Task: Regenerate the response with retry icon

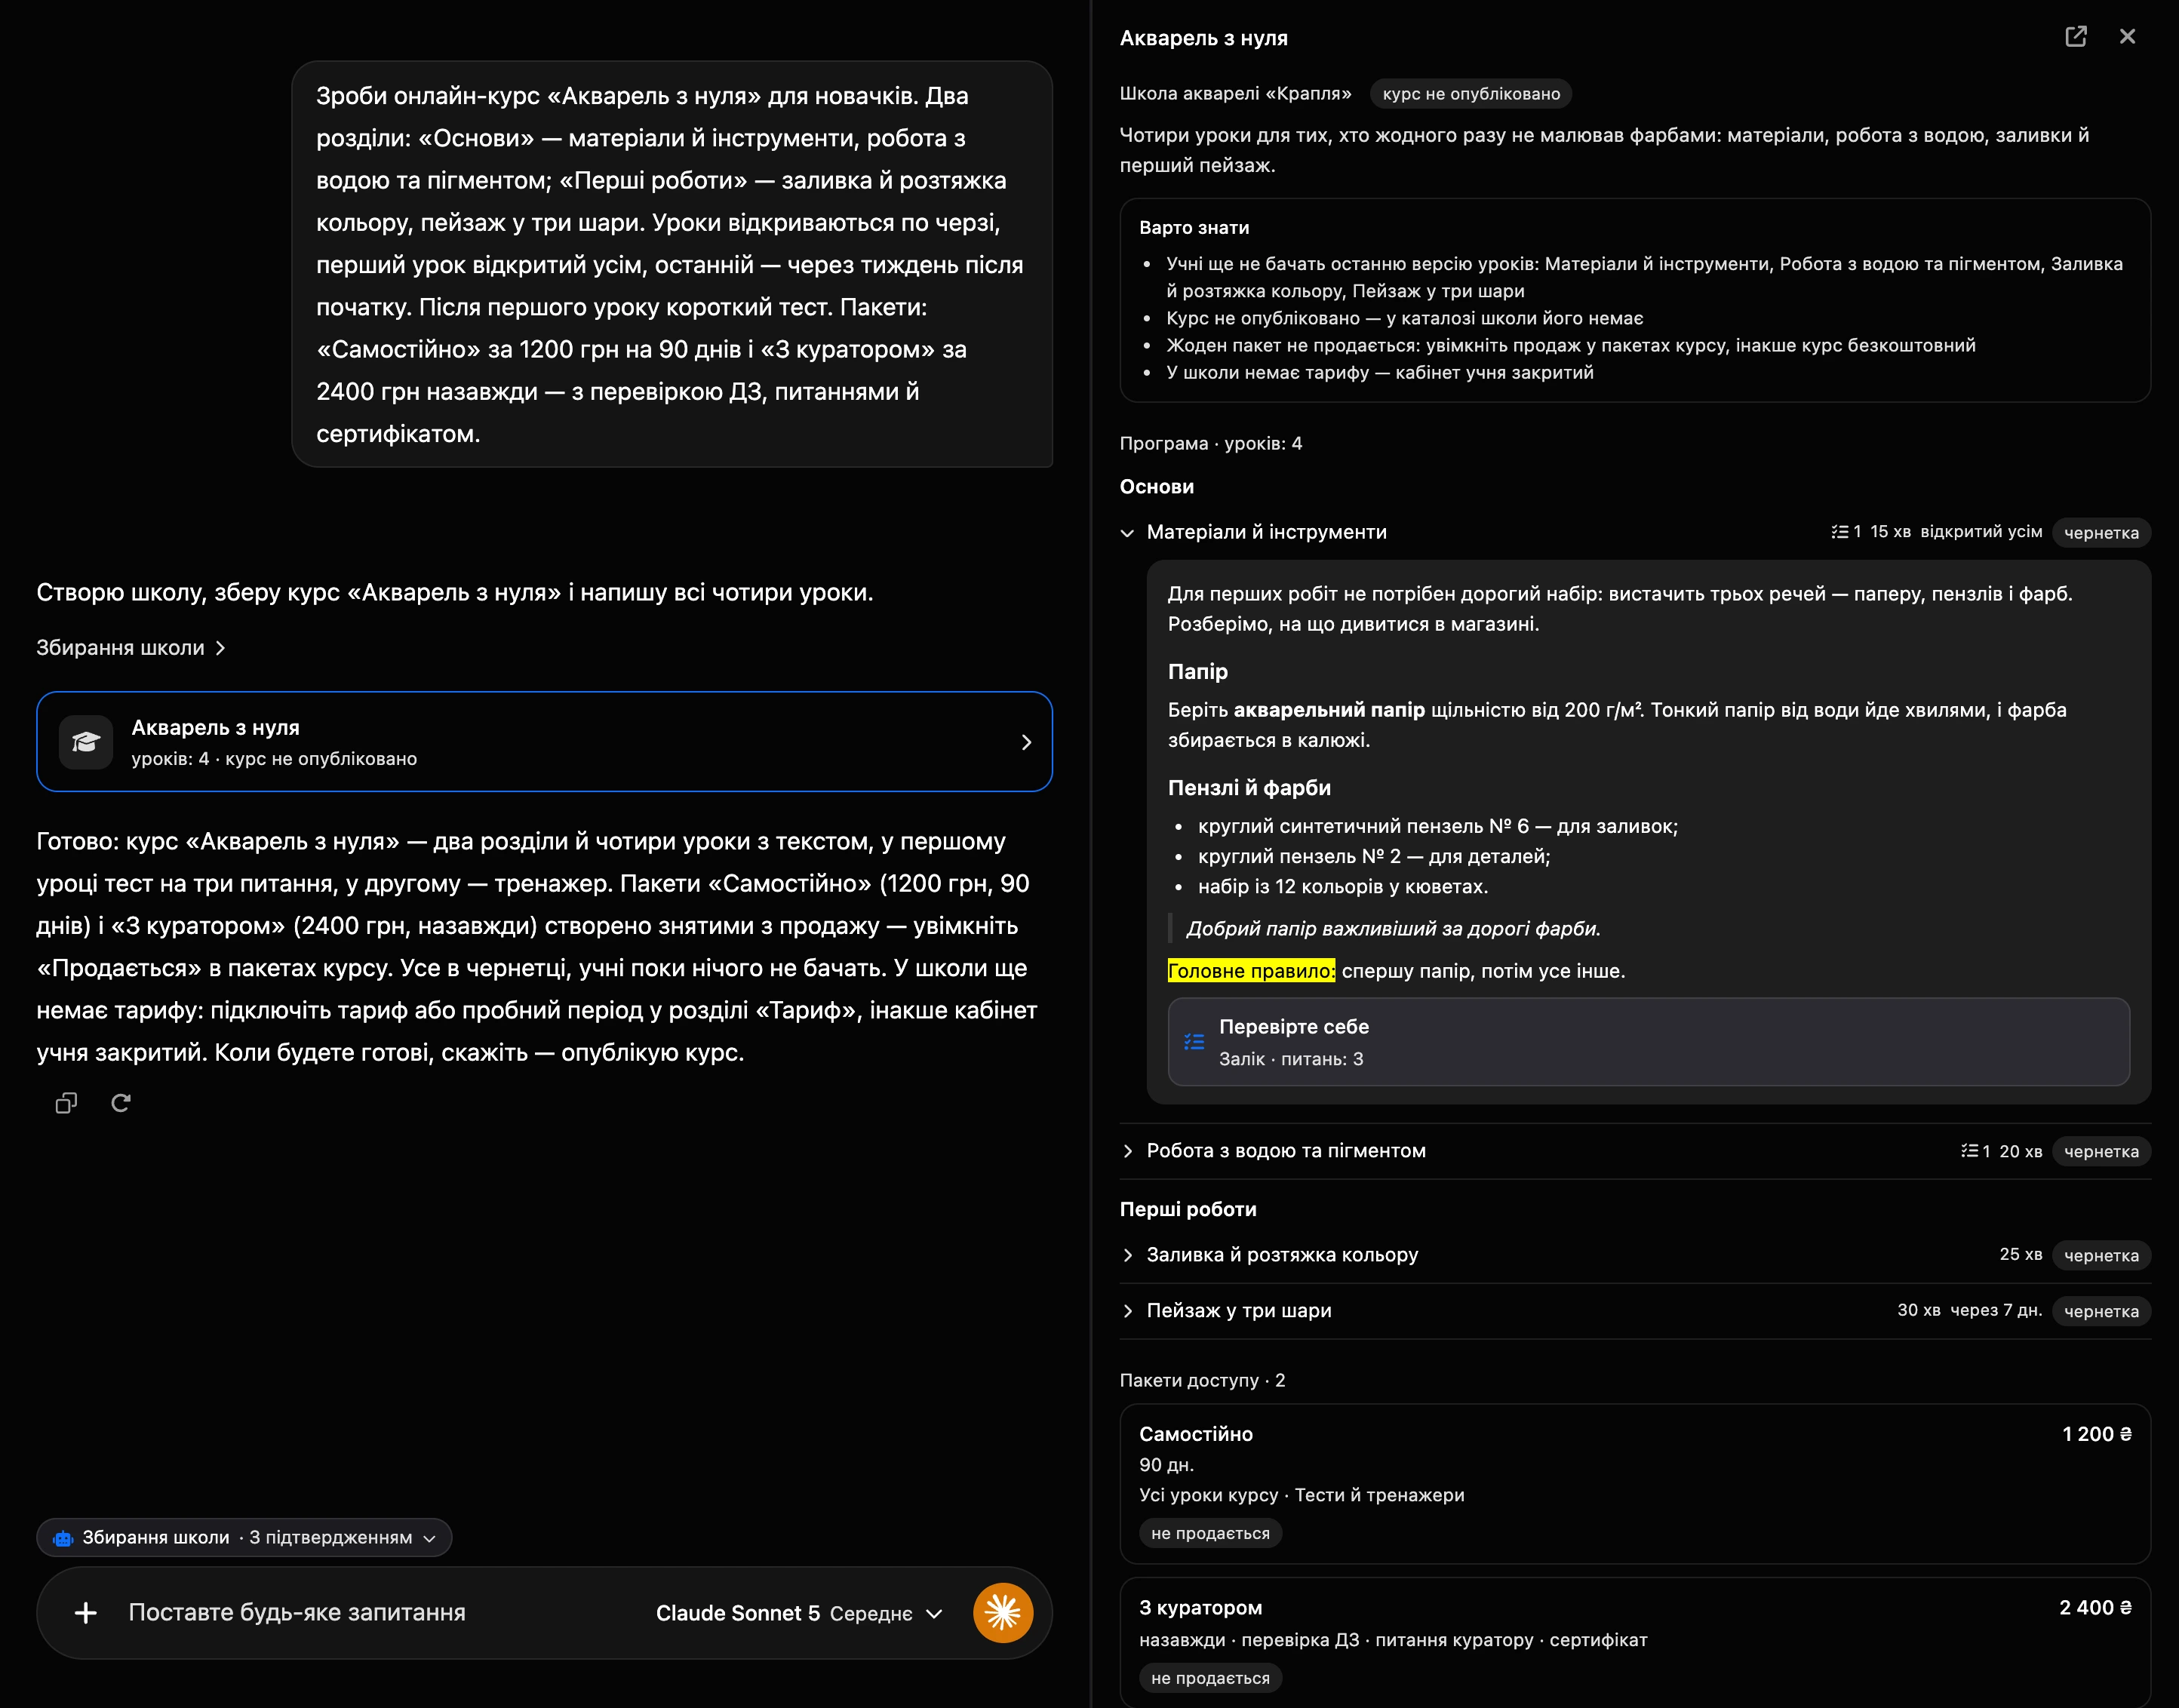Action: pyautogui.click(x=121, y=1103)
